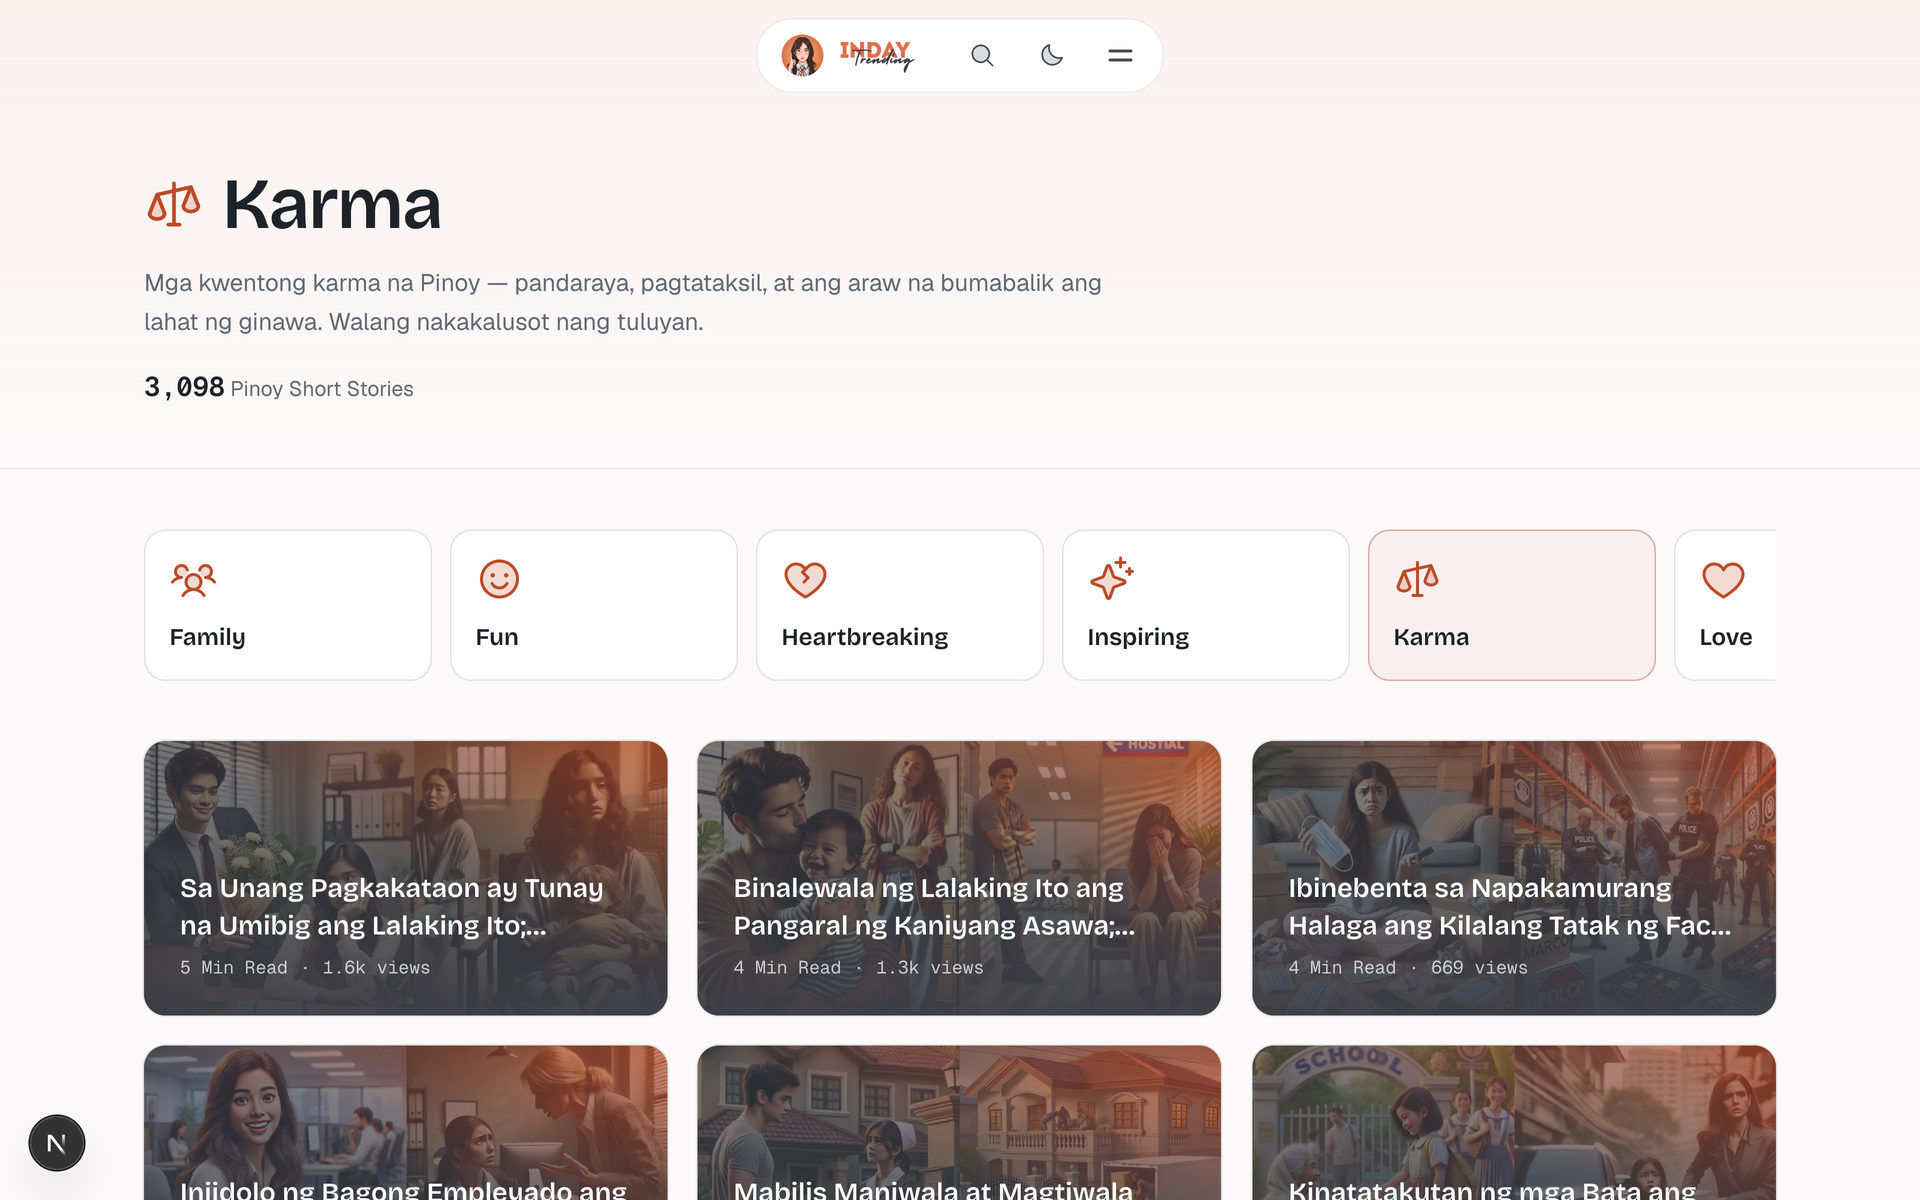This screenshot has height=1200, width=1920.
Task: Click the Fun smiley icon
Action: [499, 579]
